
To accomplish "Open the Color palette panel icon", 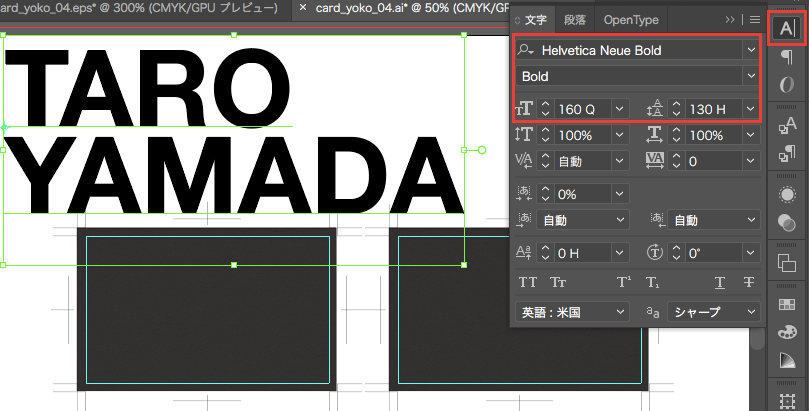I will click(787, 331).
